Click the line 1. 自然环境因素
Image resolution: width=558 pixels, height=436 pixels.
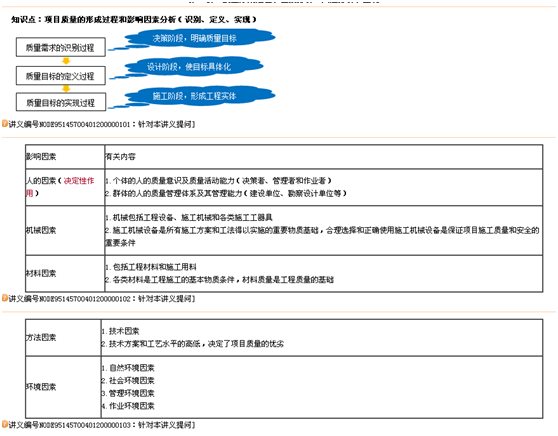128,368
